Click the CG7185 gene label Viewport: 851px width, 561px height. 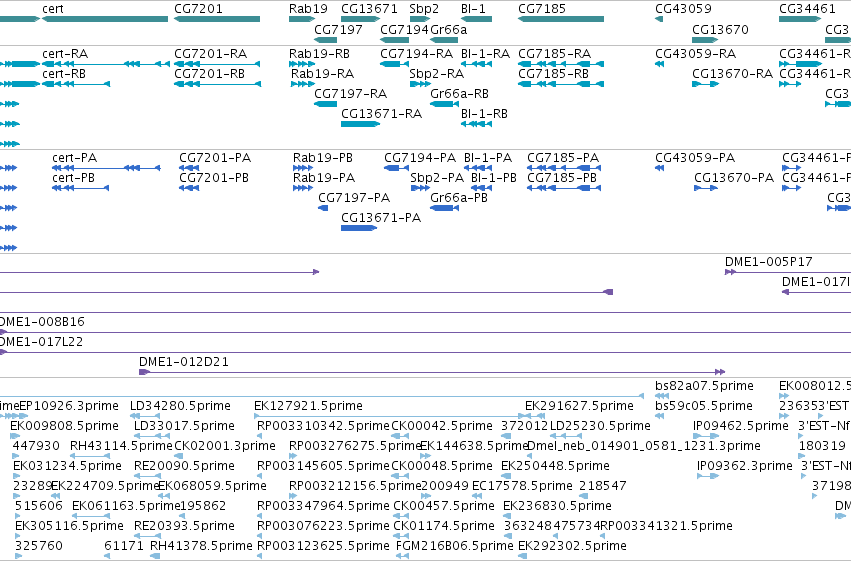[542, 9]
